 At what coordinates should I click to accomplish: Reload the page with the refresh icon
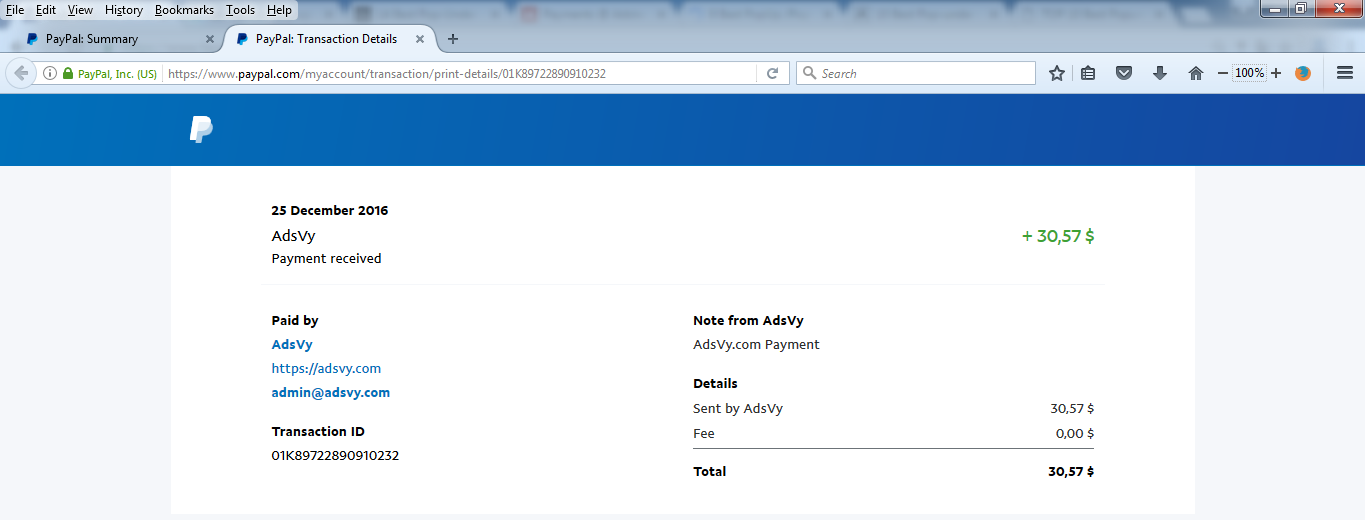click(772, 73)
